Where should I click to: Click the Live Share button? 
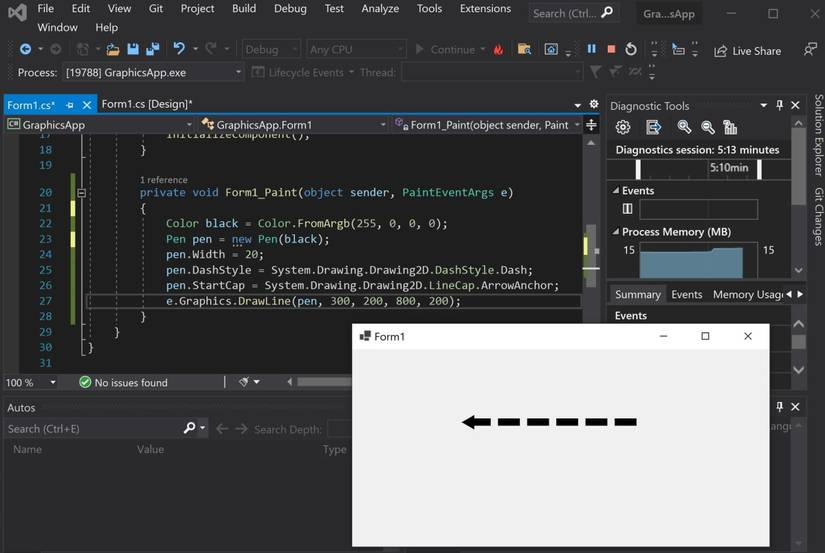tap(747, 51)
